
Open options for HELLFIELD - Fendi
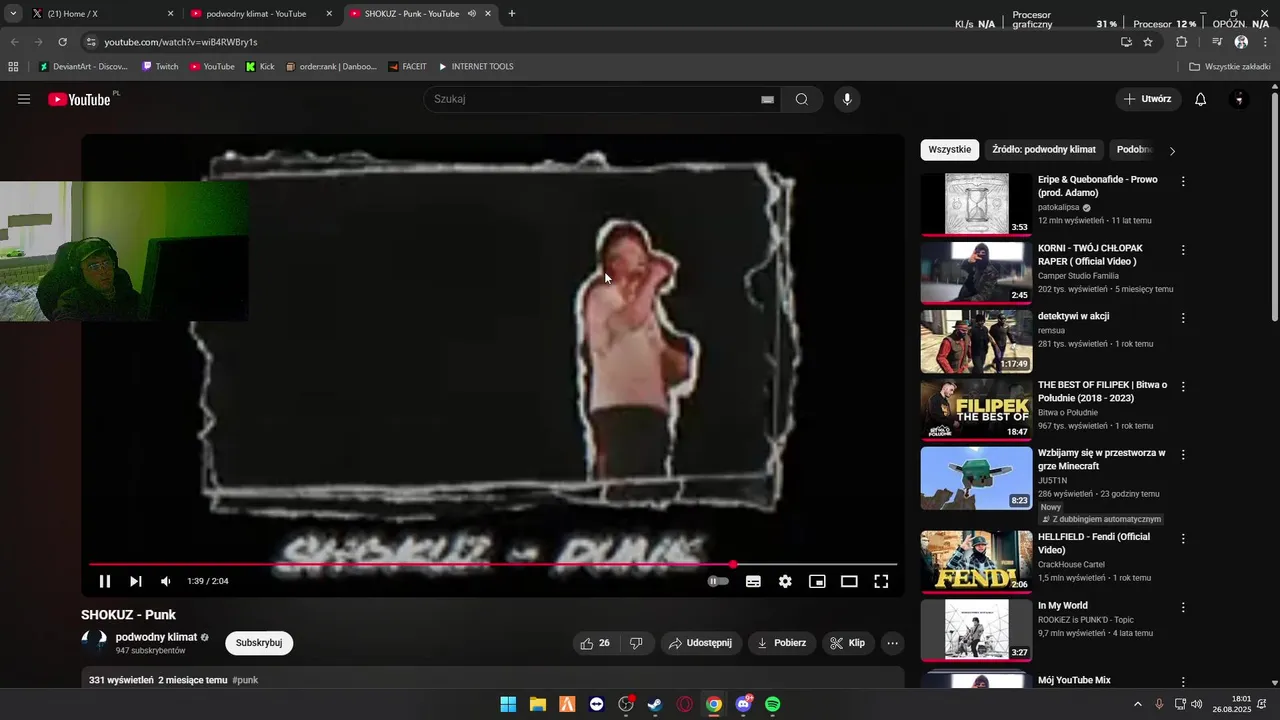pyautogui.click(x=1183, y=539)
